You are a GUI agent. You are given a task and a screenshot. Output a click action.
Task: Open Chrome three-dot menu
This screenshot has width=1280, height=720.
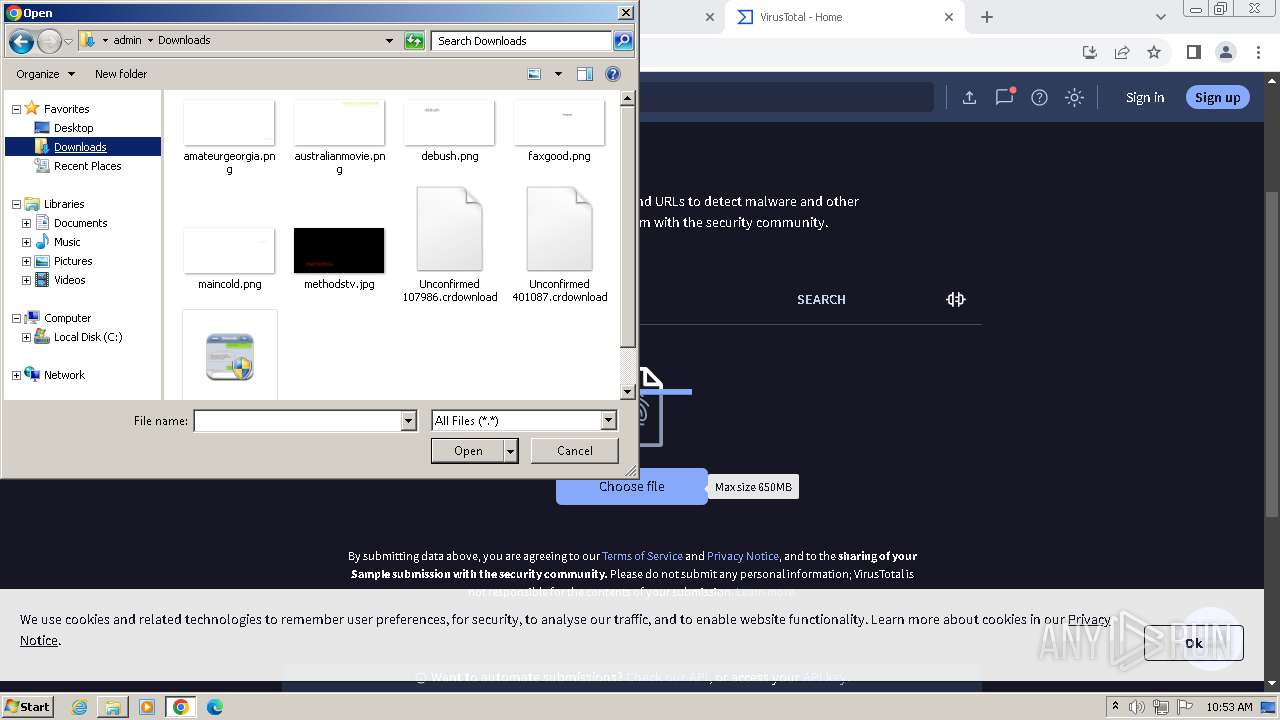pos(1257,52)
